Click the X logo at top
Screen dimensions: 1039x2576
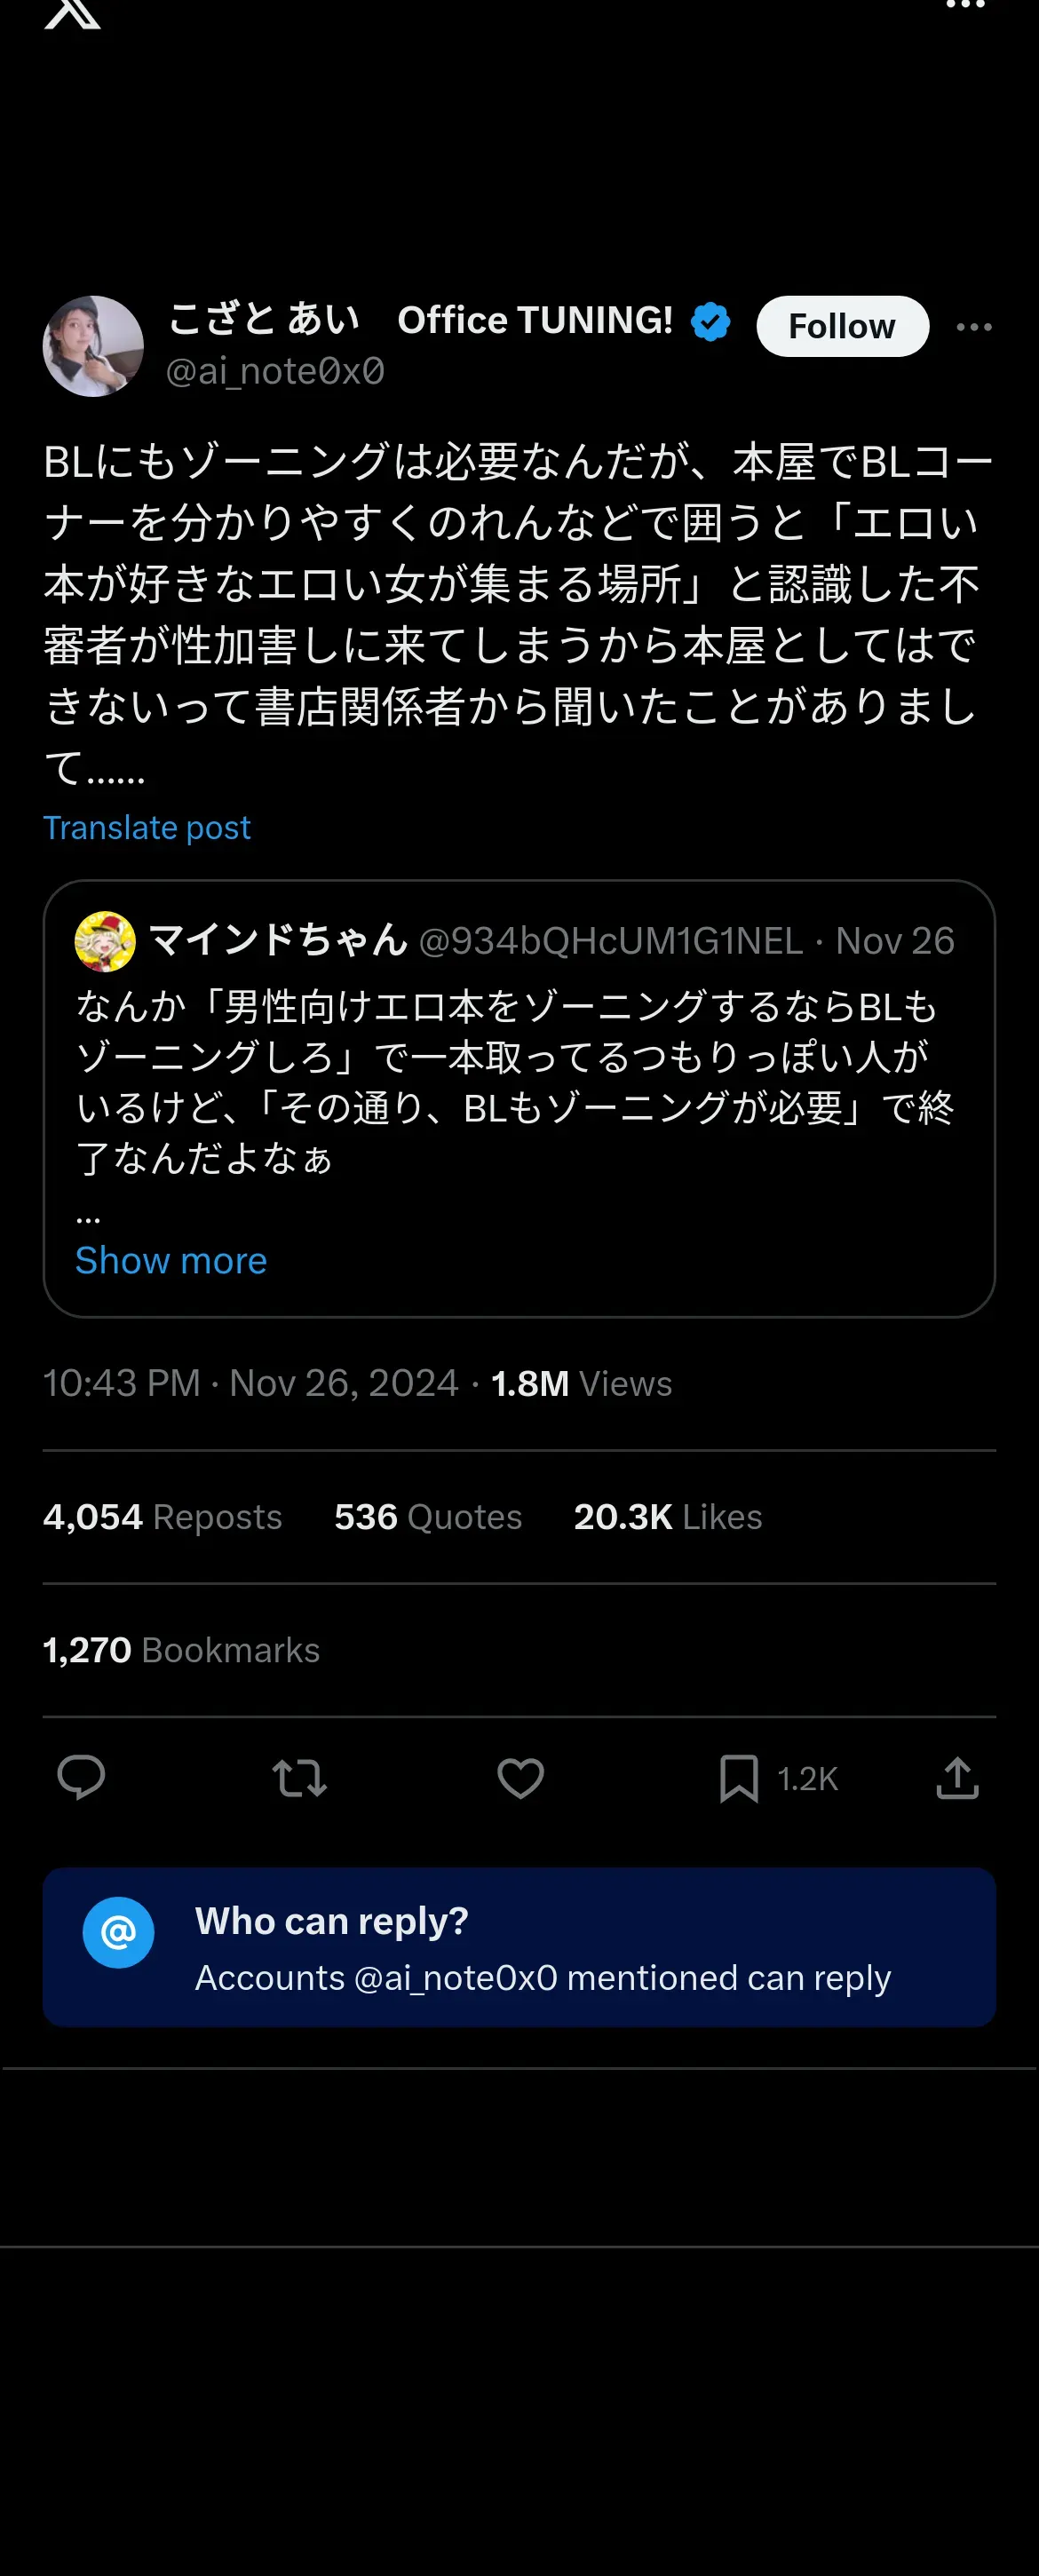click(72, 13)
